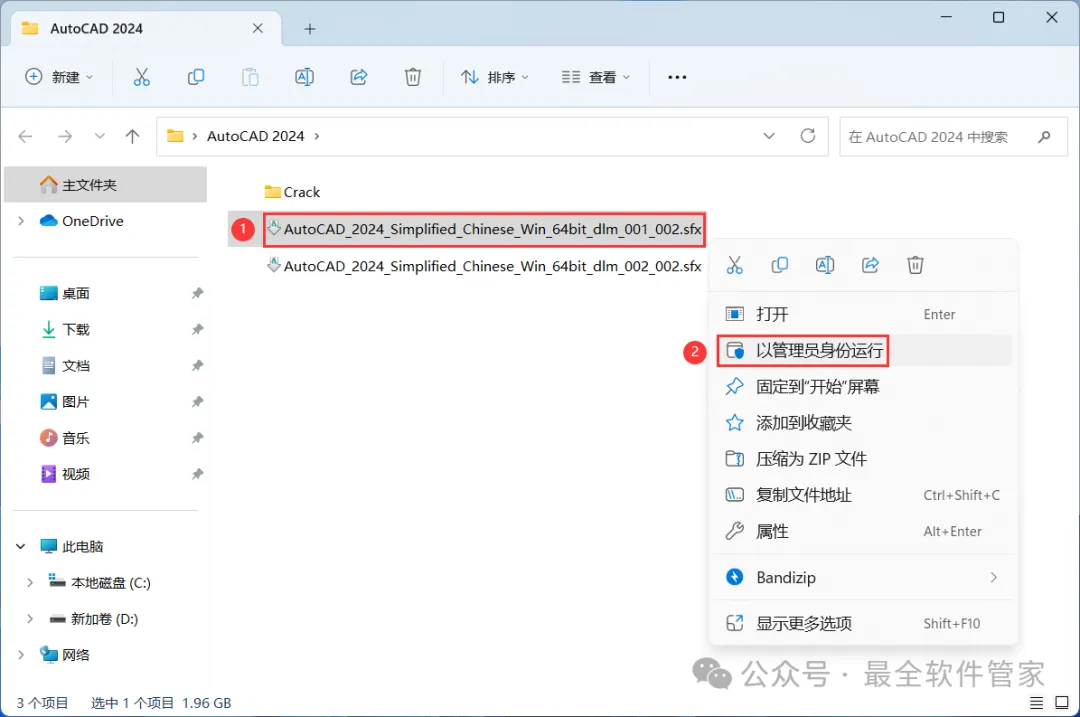Image resolution: width=1080 pixels, height=717 pixels.
Task: Click AutoCAD 2024 in the address breadcrumb
Action: point(256,136)
